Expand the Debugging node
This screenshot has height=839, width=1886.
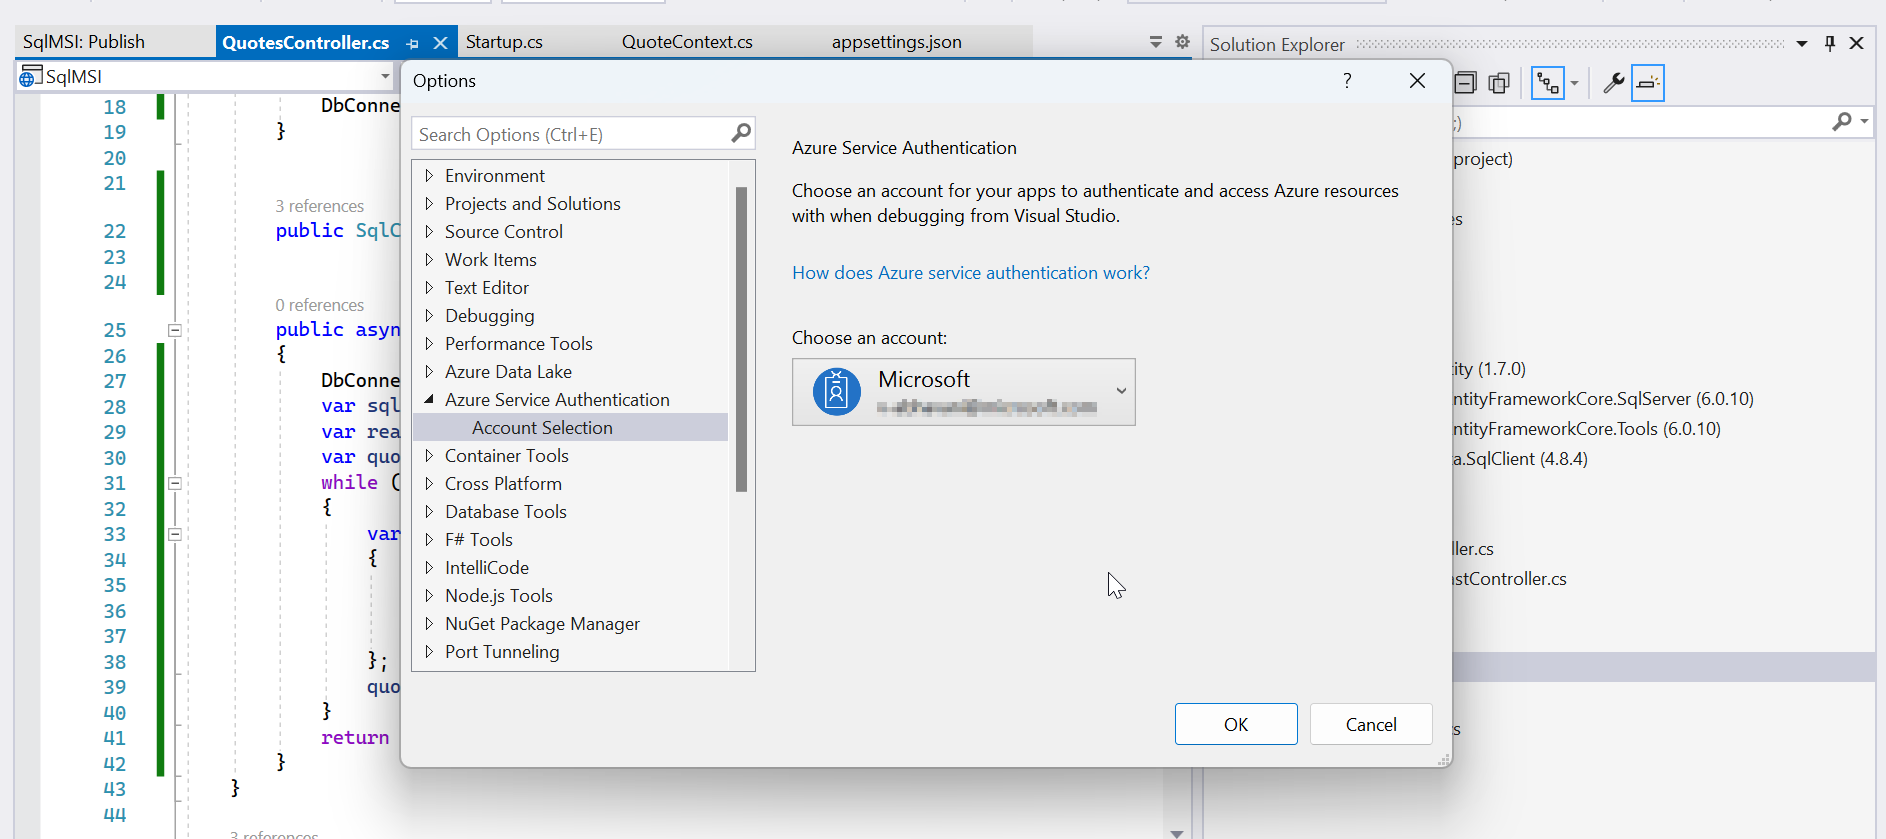[429, 315]
